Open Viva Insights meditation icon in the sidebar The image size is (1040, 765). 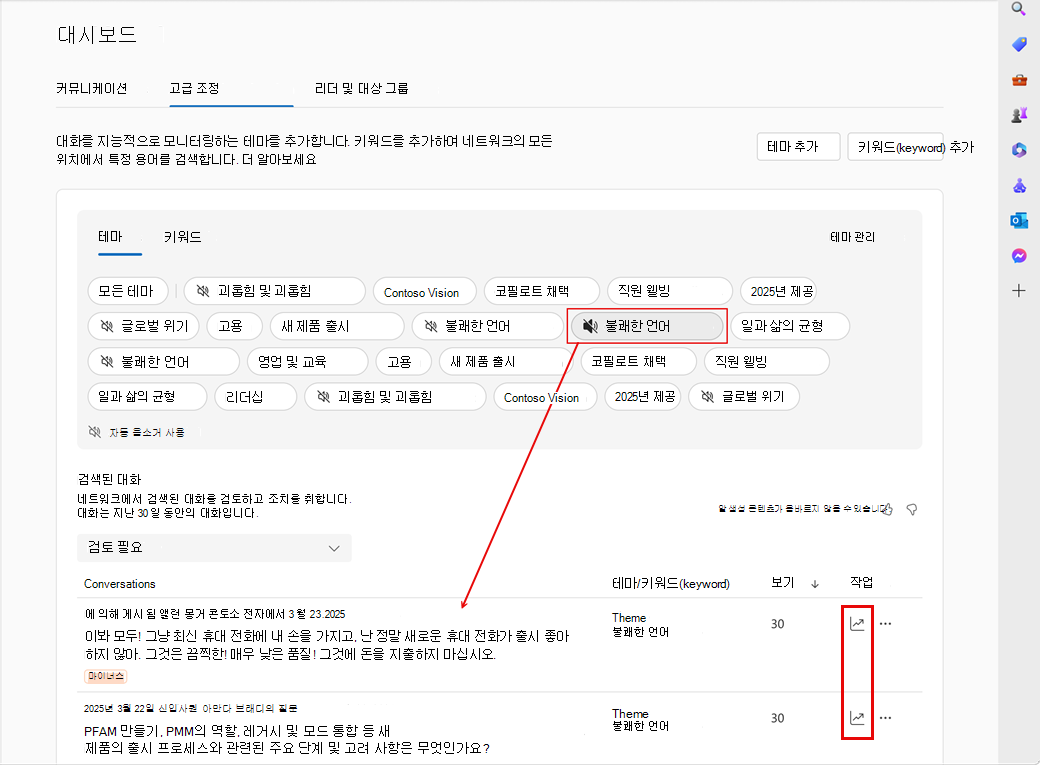1018,184
